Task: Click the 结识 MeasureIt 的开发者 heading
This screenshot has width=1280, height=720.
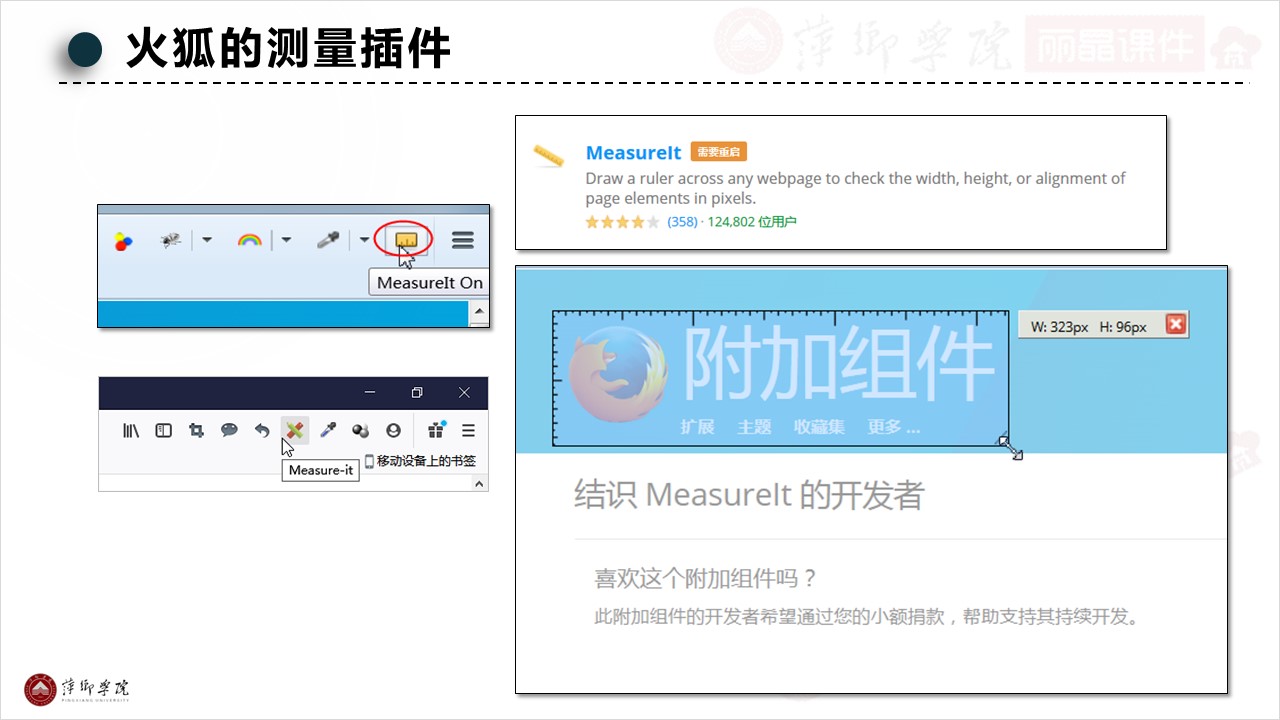Action: click(749, 495)
